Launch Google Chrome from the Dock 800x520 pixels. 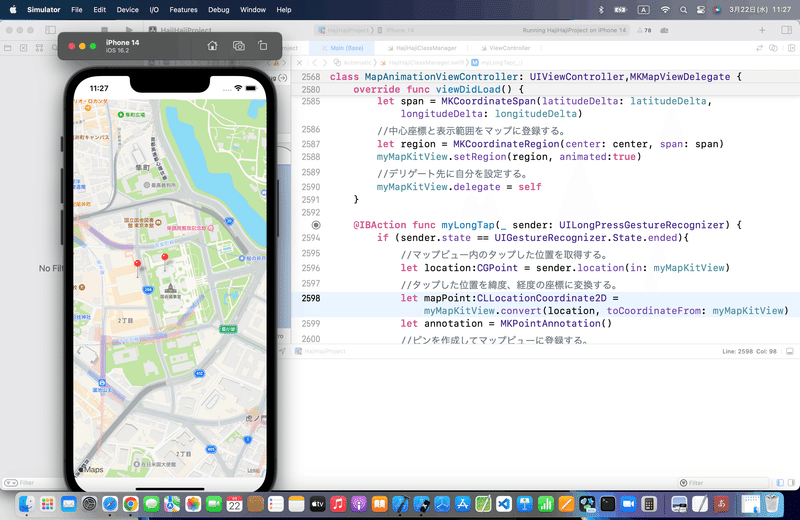(x=131, y=504)
